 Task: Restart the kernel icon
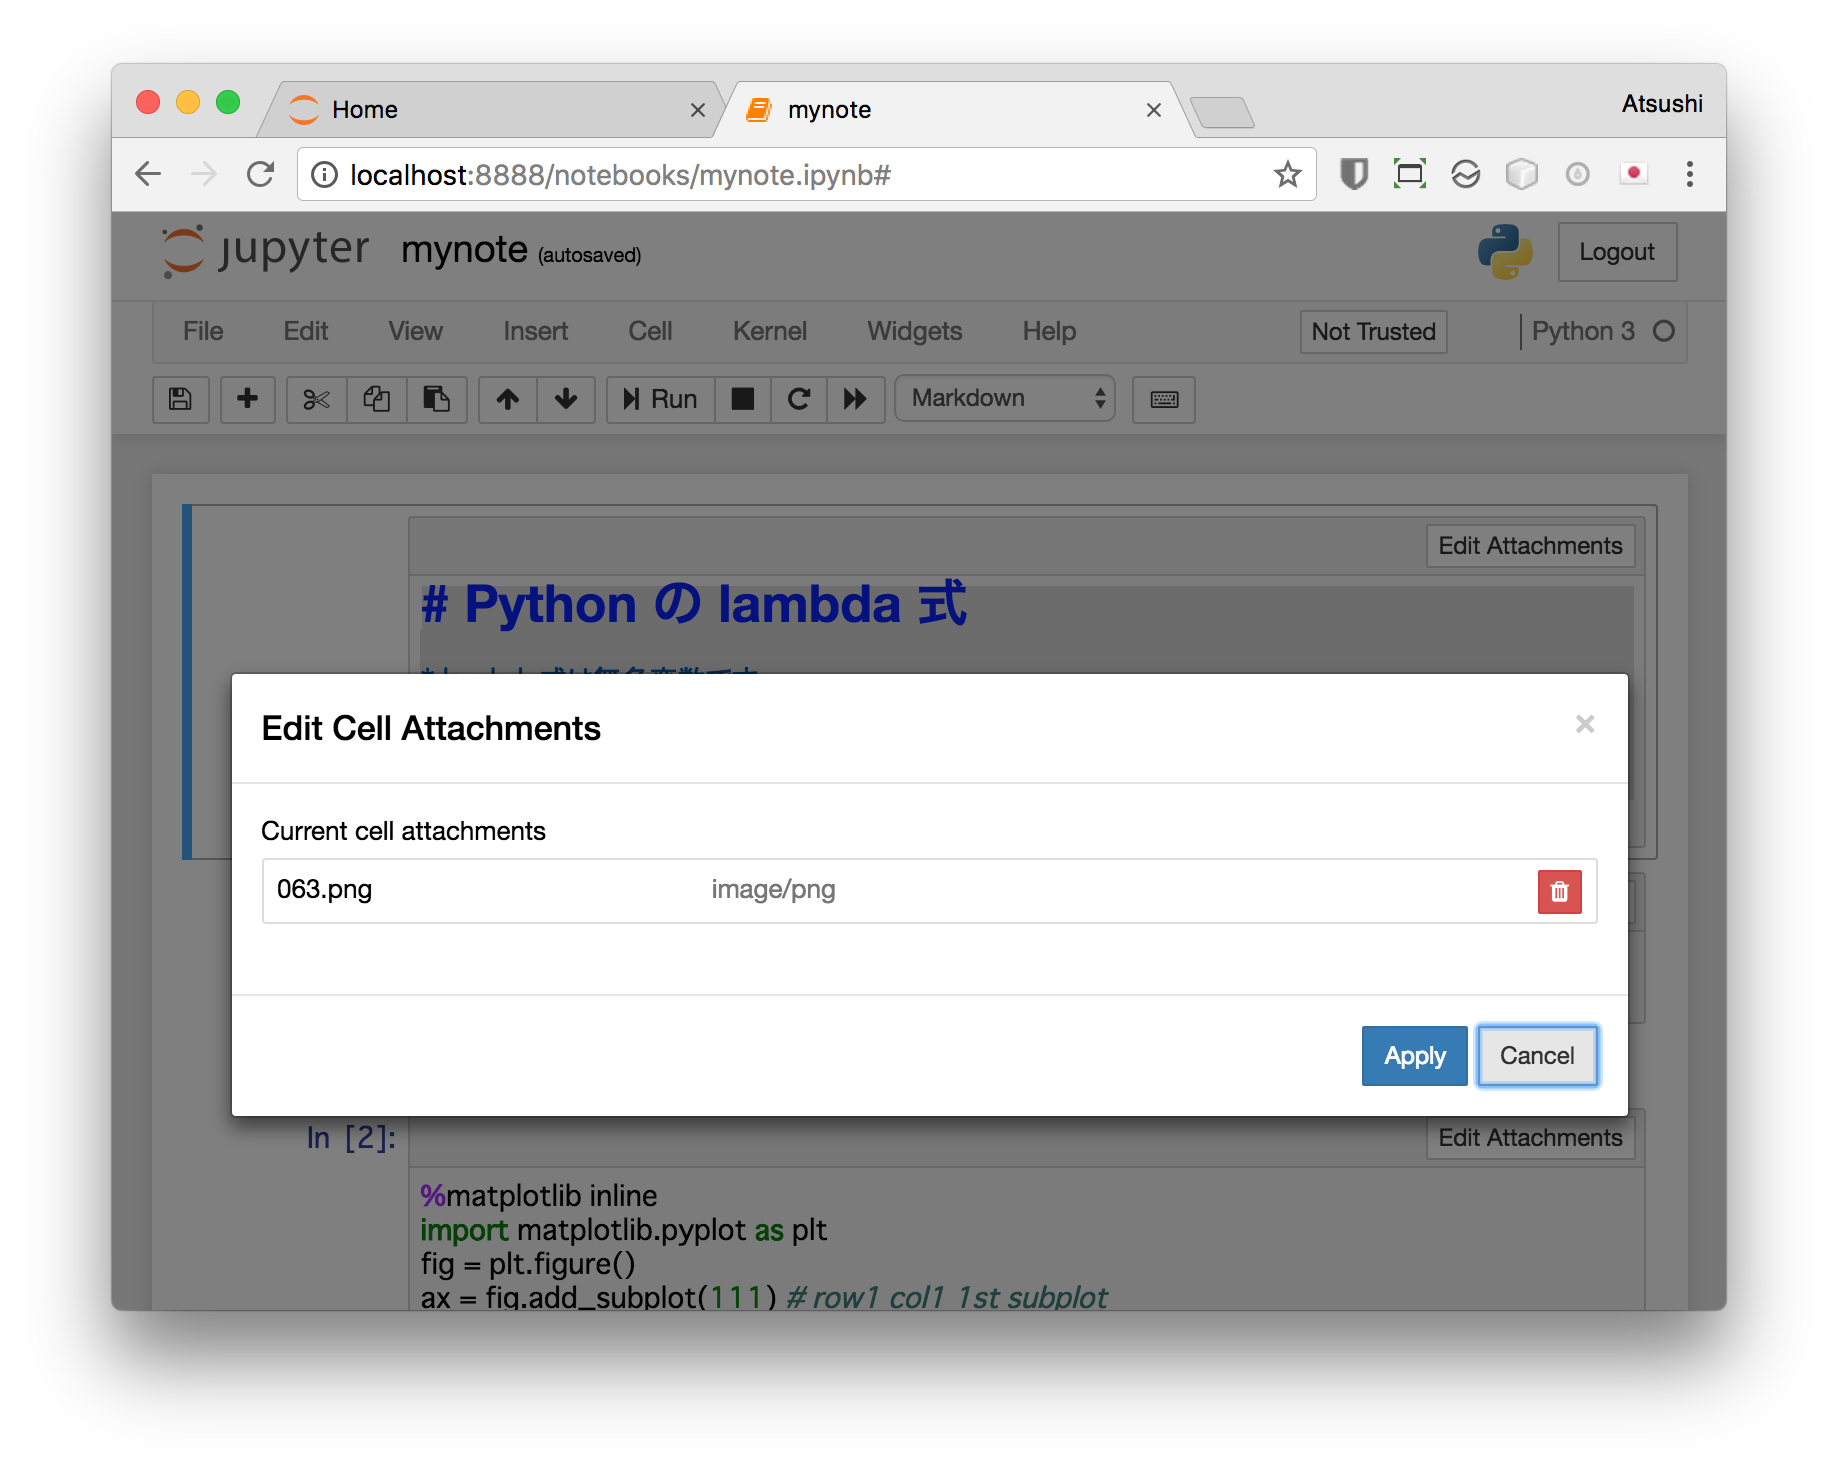(798, 399)
